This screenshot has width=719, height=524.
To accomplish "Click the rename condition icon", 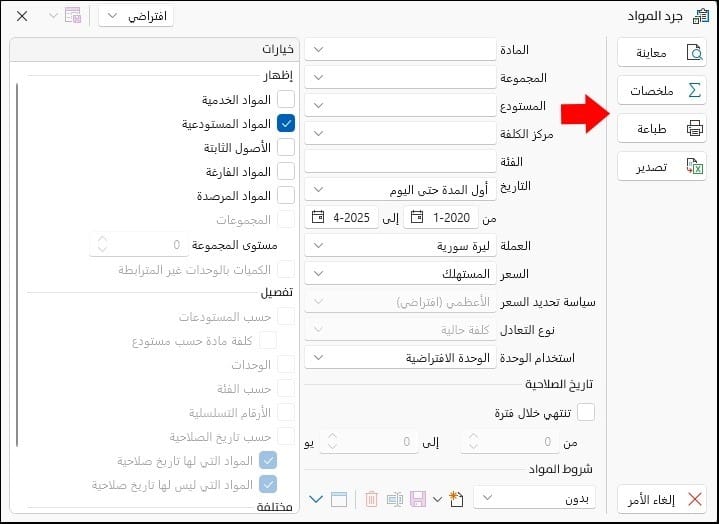I will [x=394, y=499].
